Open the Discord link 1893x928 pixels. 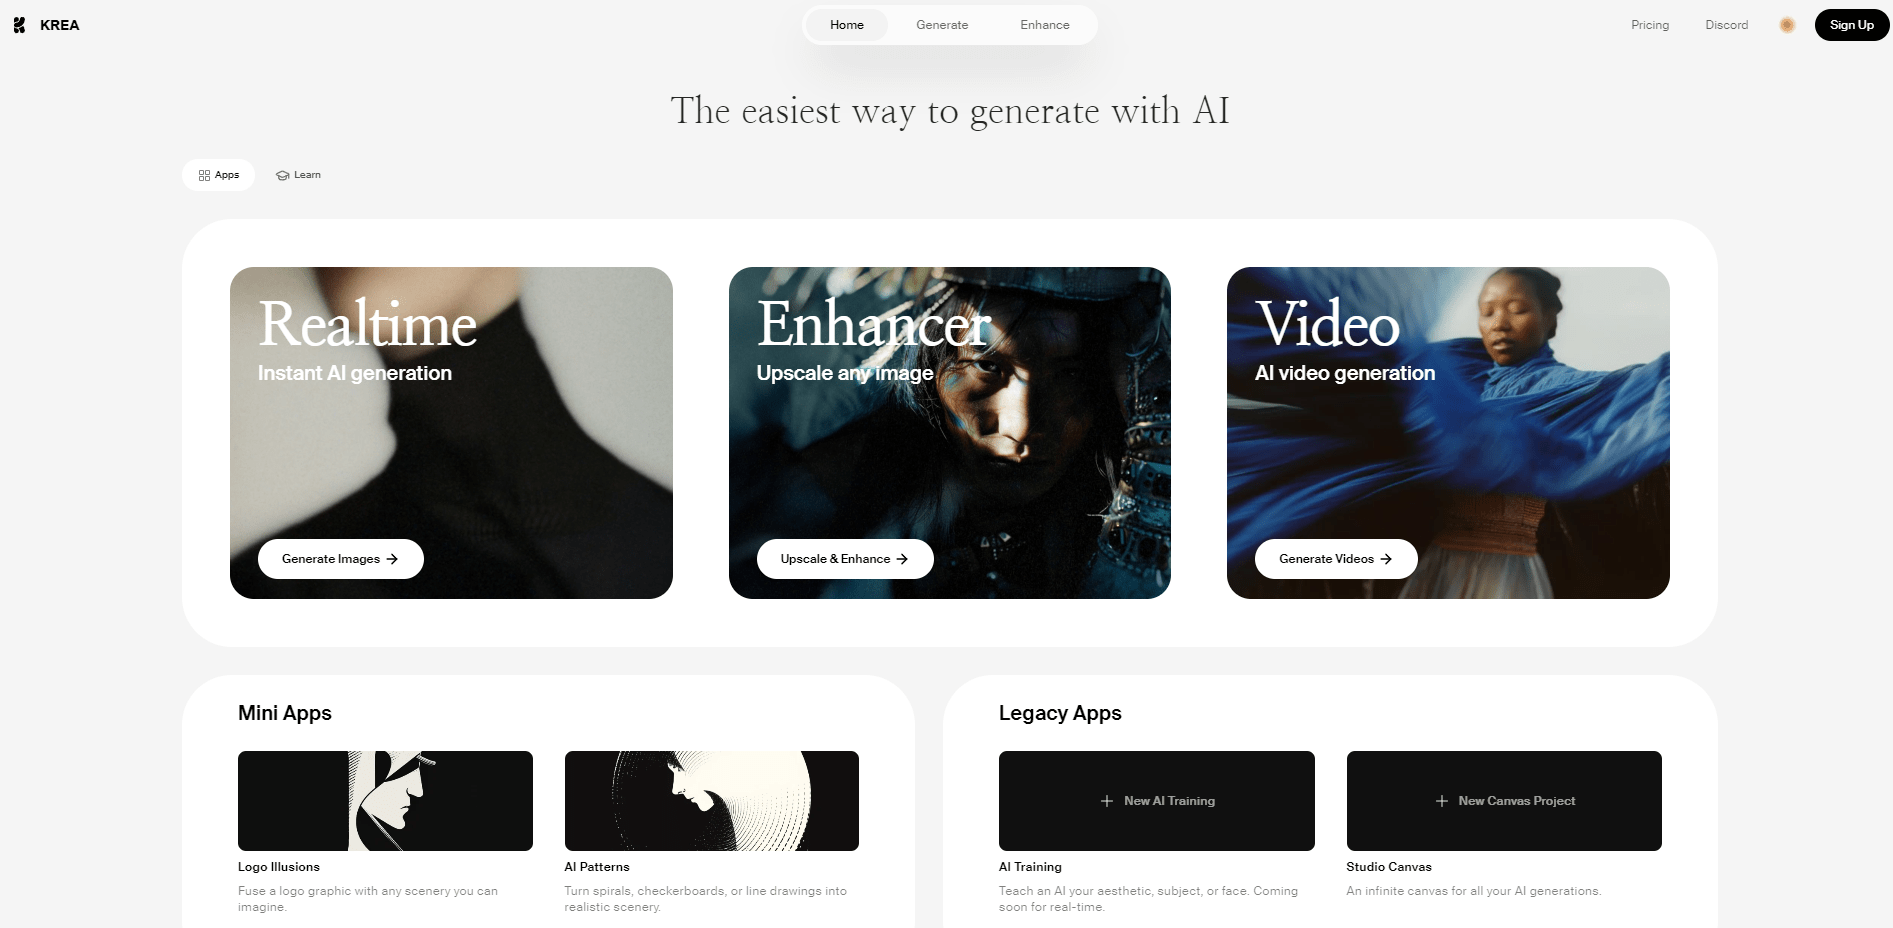pyautogui.click(x=1727, y=25)
